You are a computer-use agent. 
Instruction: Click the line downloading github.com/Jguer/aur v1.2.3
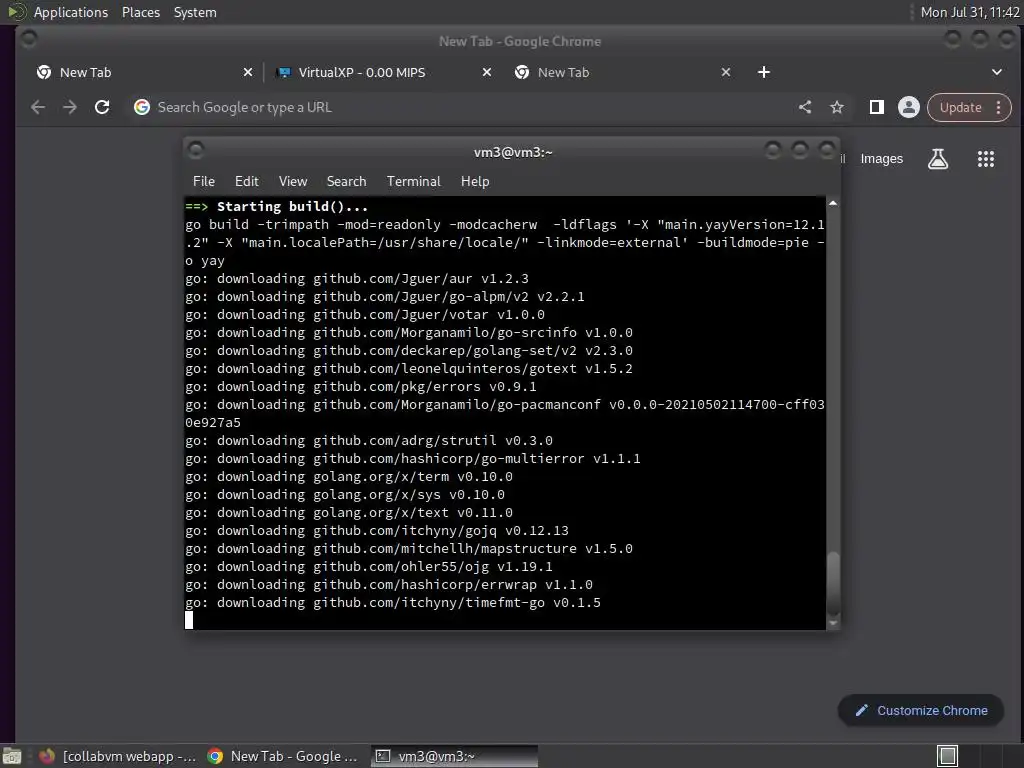pos(357,279)
